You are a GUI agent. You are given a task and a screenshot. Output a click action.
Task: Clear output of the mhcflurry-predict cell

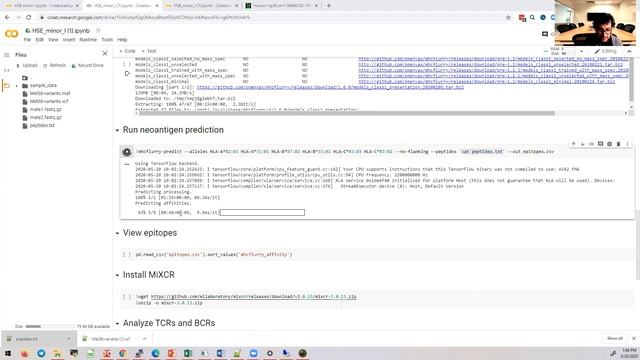pyautogui.click(x=127, y=164)
